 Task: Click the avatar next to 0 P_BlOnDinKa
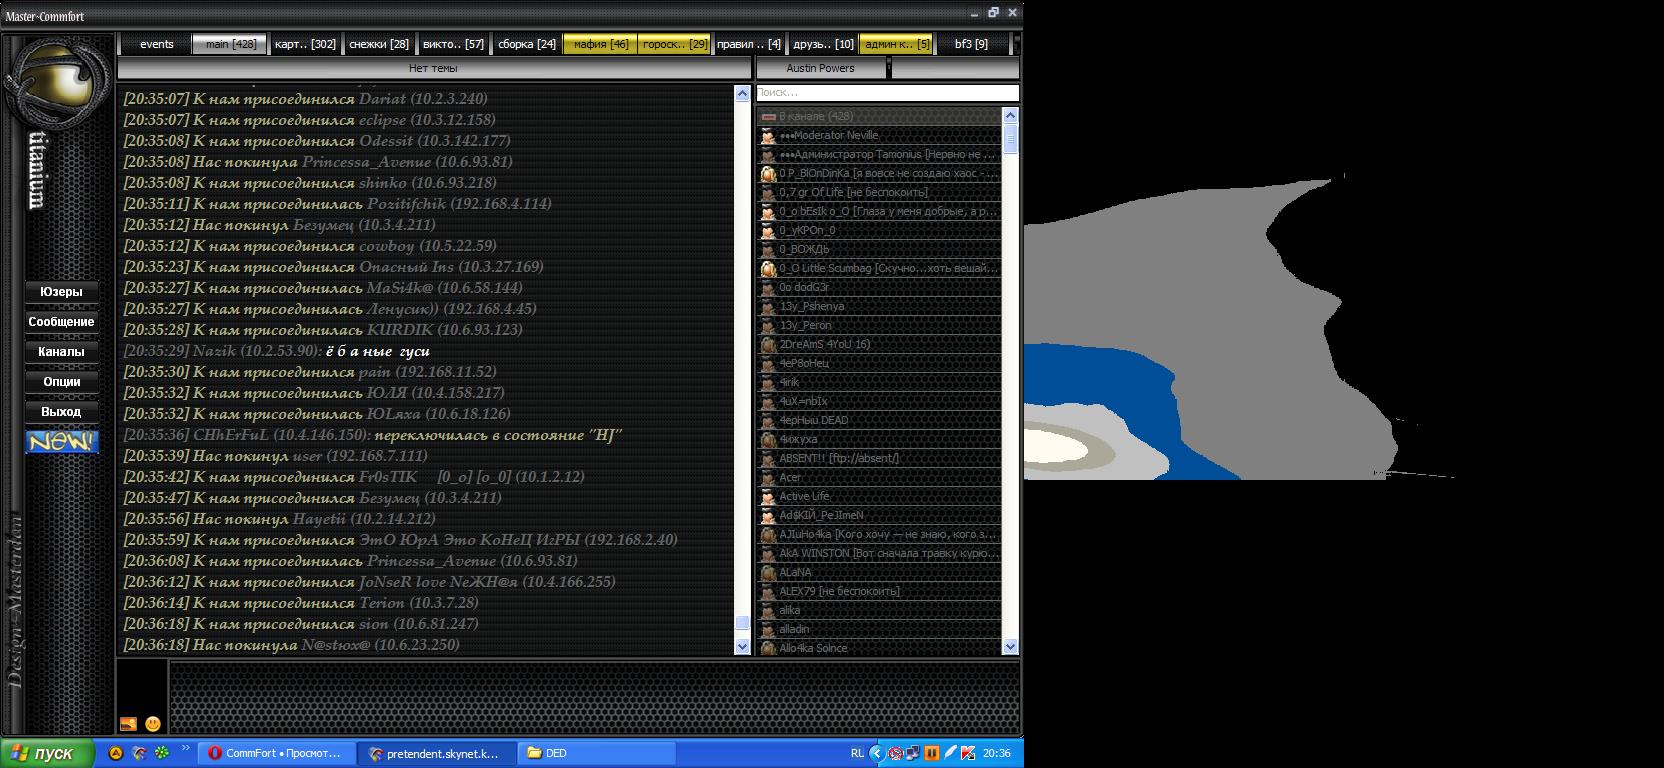[x=768, y=173]
